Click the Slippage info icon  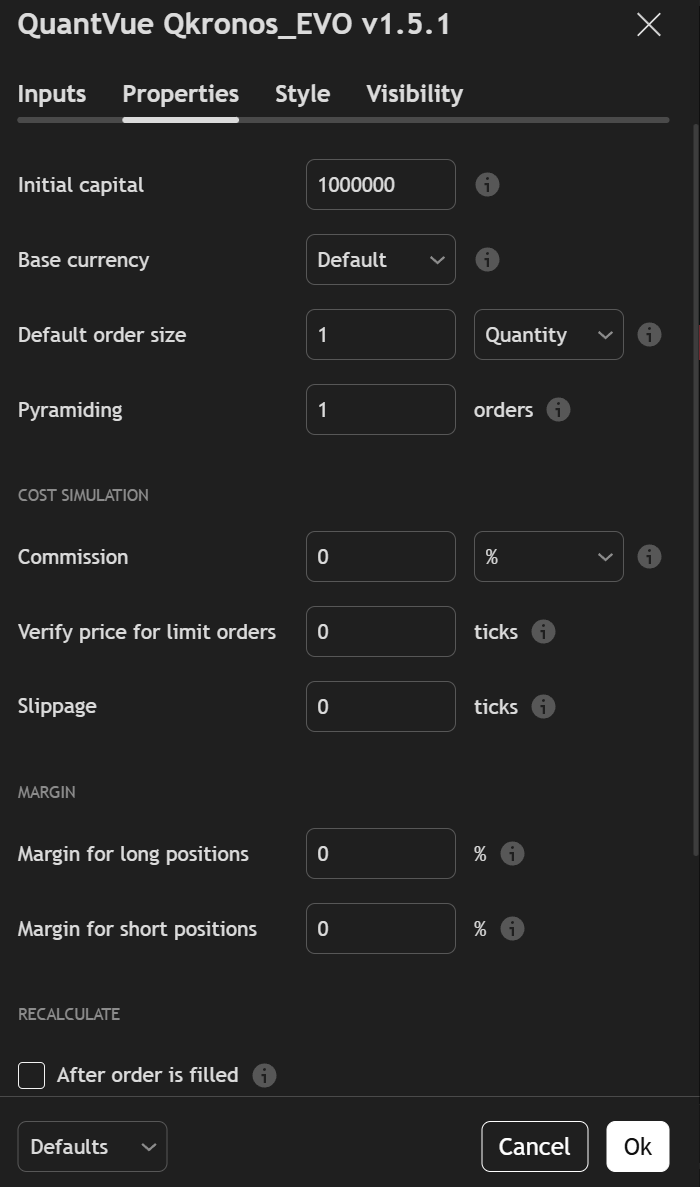click(543, 707)
